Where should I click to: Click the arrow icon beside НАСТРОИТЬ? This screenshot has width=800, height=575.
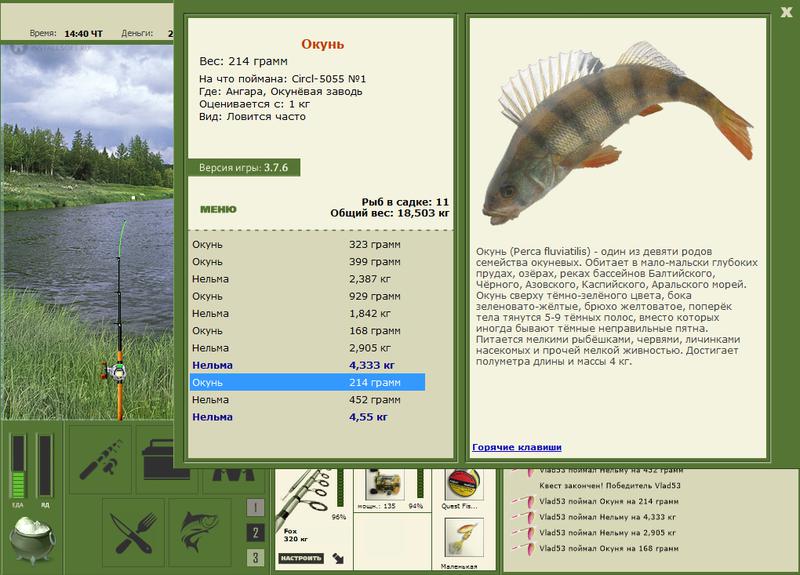(338, 558)
